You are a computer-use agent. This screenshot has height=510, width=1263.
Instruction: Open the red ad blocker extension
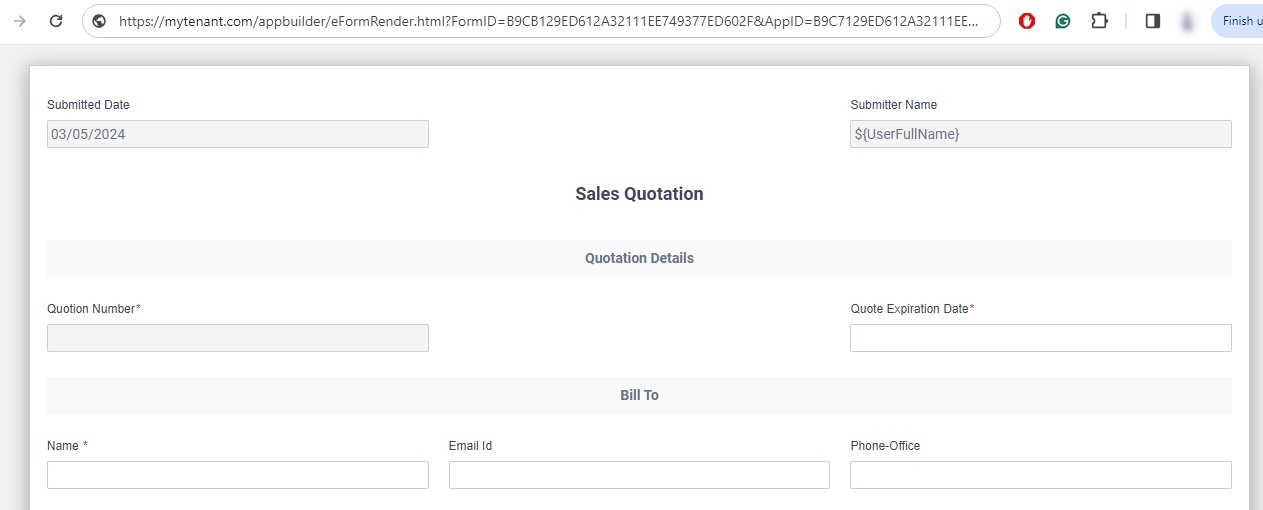point(1027,21)
